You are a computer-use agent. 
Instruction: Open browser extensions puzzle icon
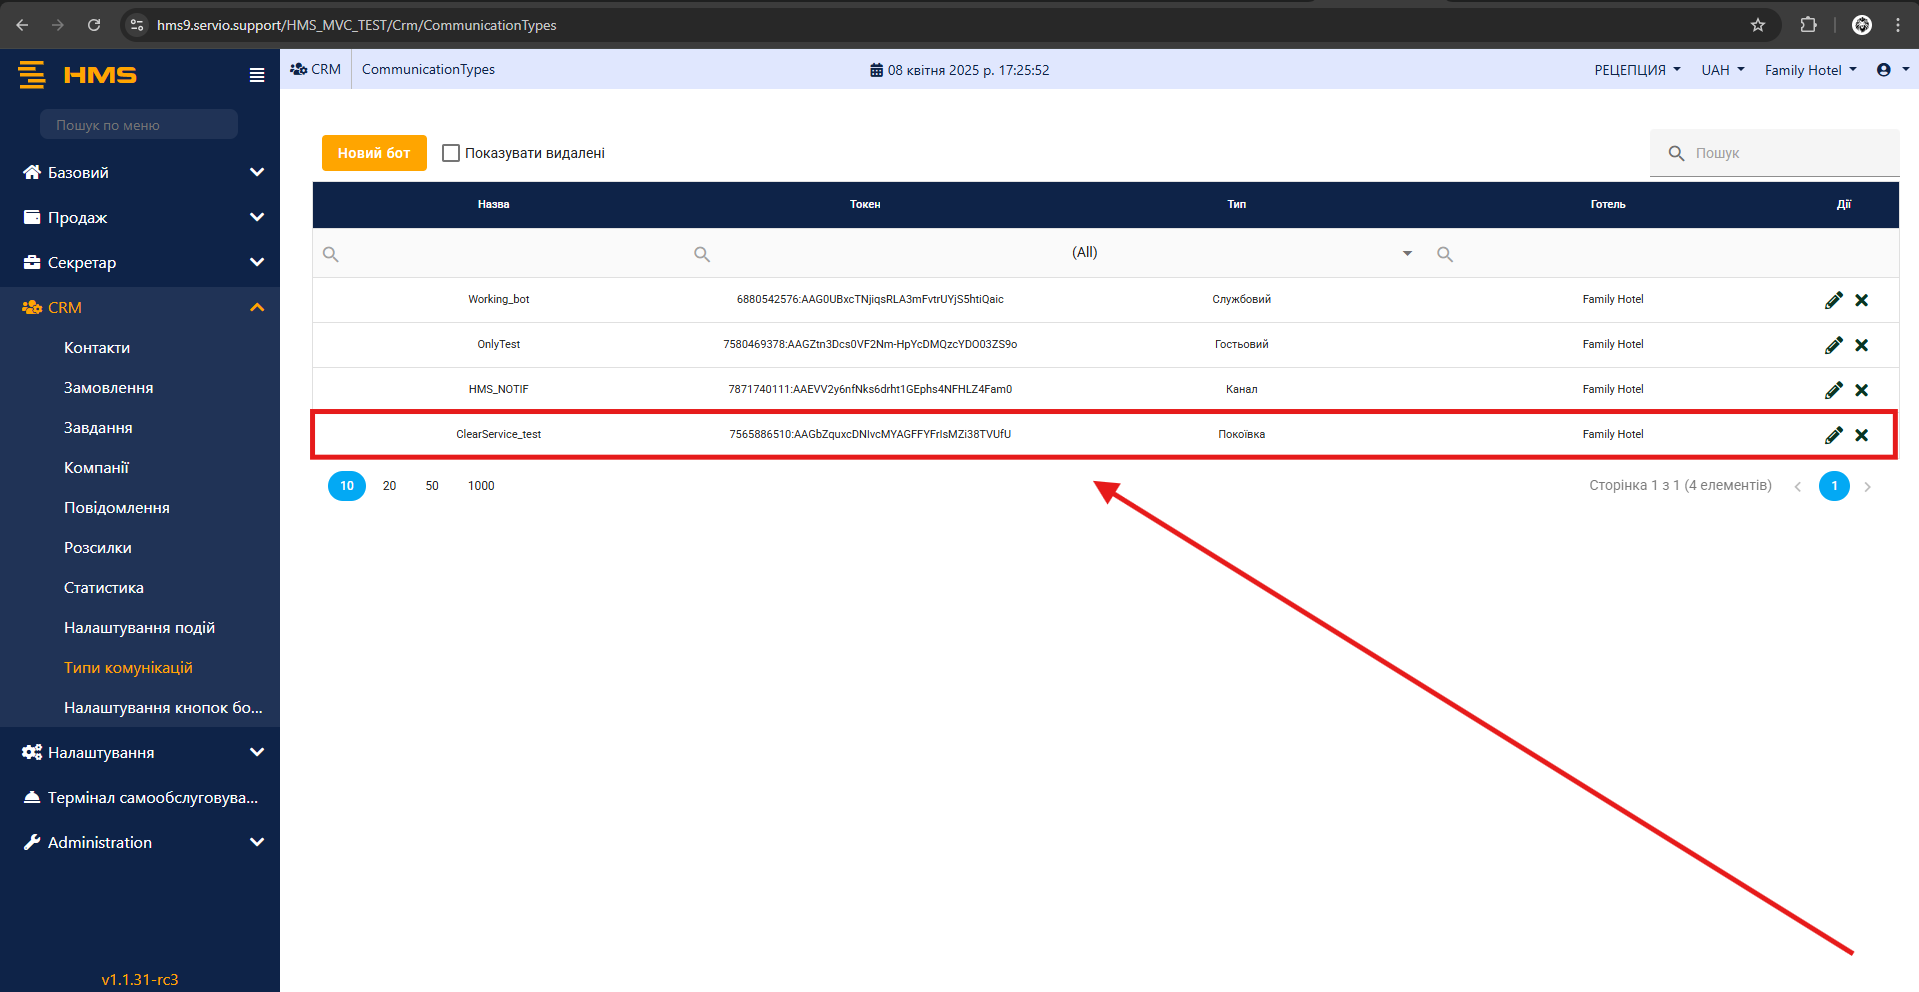pos(1808,25)
